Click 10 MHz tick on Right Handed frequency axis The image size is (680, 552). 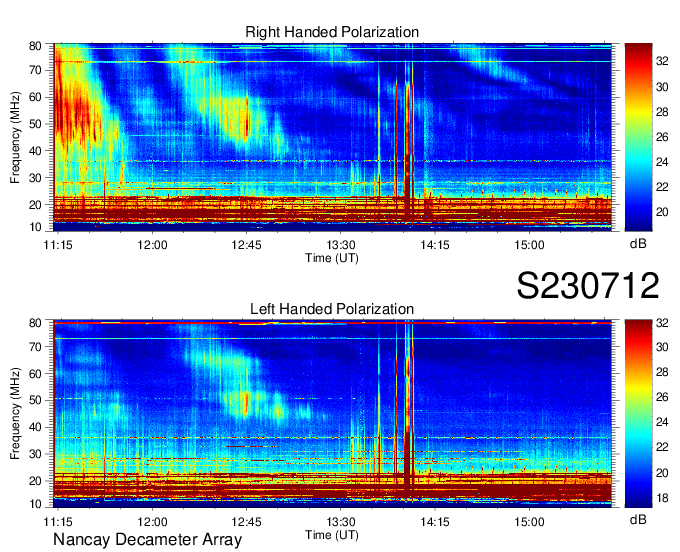click(35, 227)
